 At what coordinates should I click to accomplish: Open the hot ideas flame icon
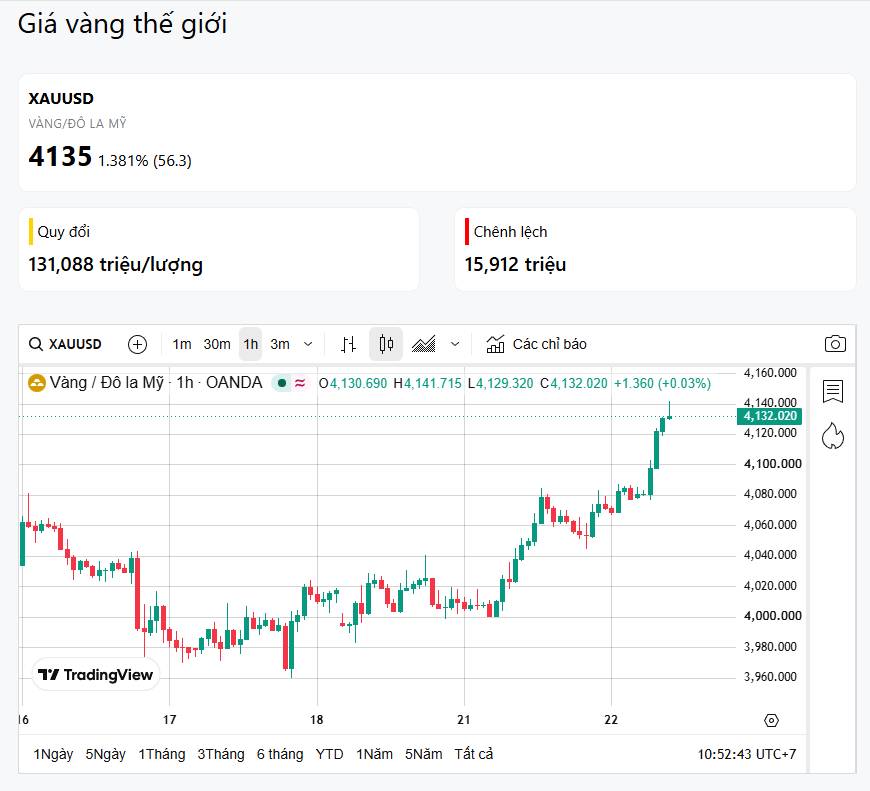click(833, 435)
